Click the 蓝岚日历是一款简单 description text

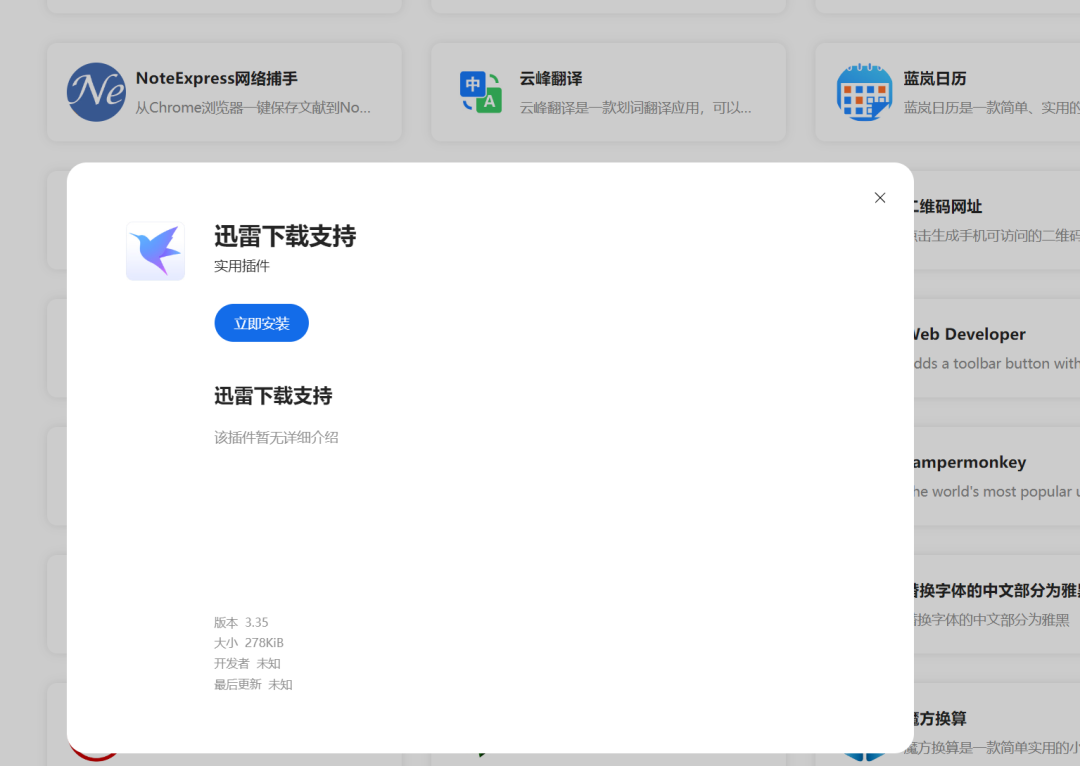991,107
